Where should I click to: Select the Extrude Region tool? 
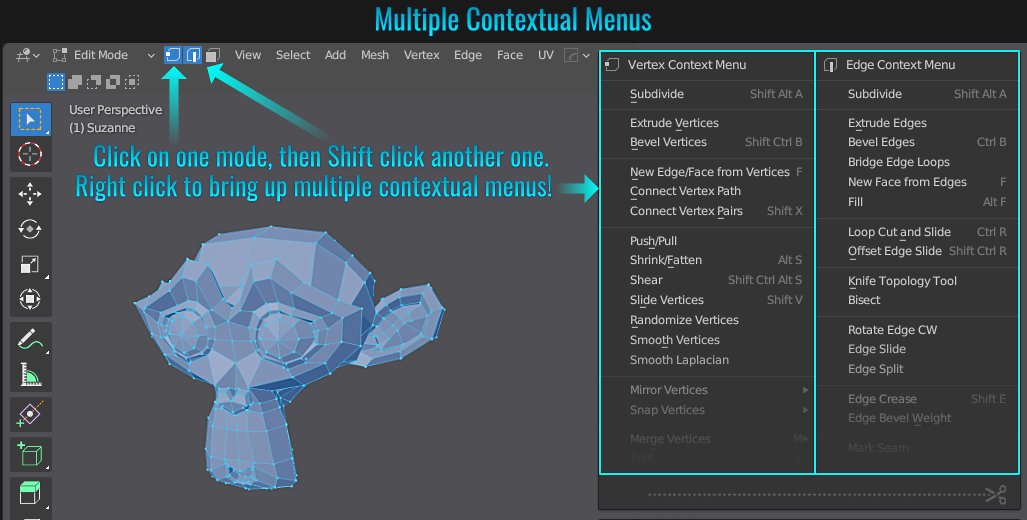tap(30, 493)
